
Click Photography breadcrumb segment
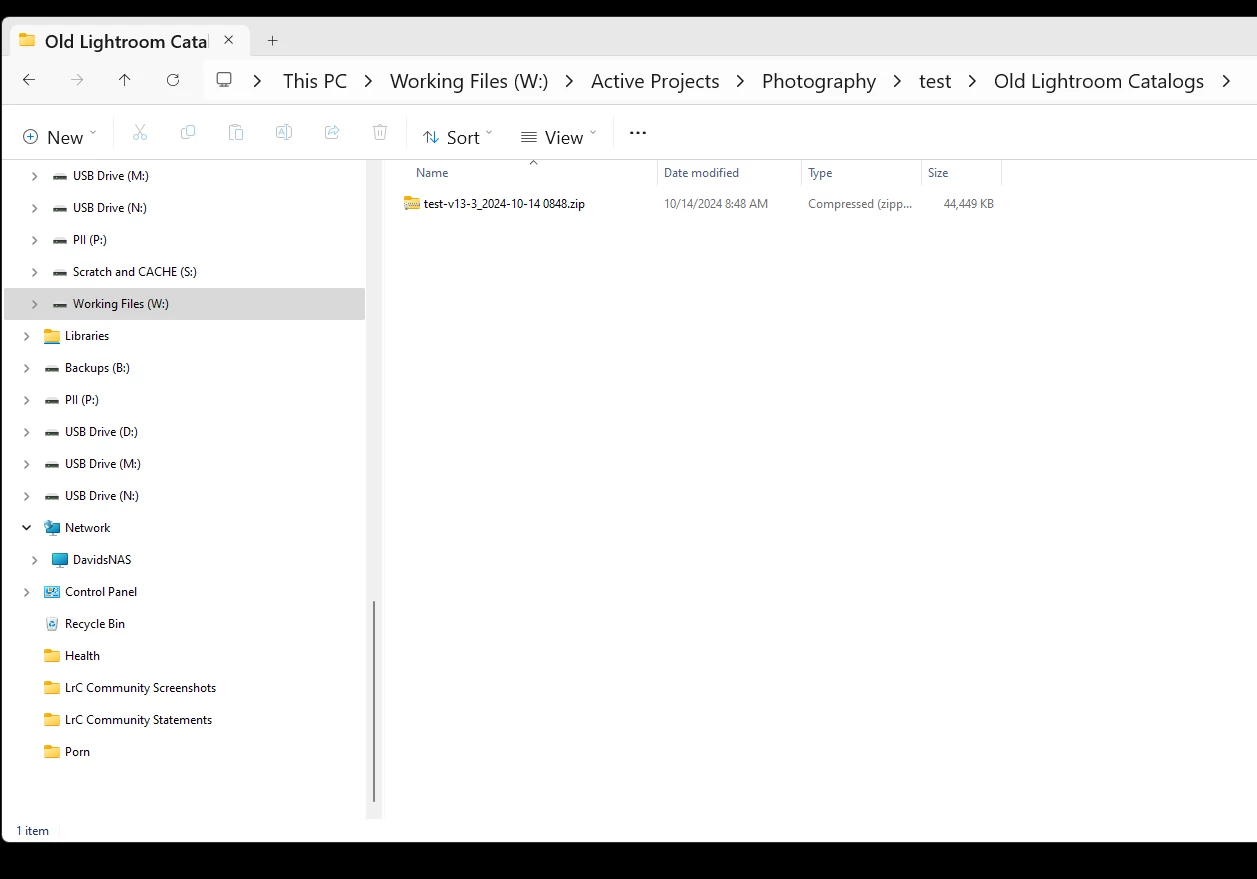tap(819, 81)
